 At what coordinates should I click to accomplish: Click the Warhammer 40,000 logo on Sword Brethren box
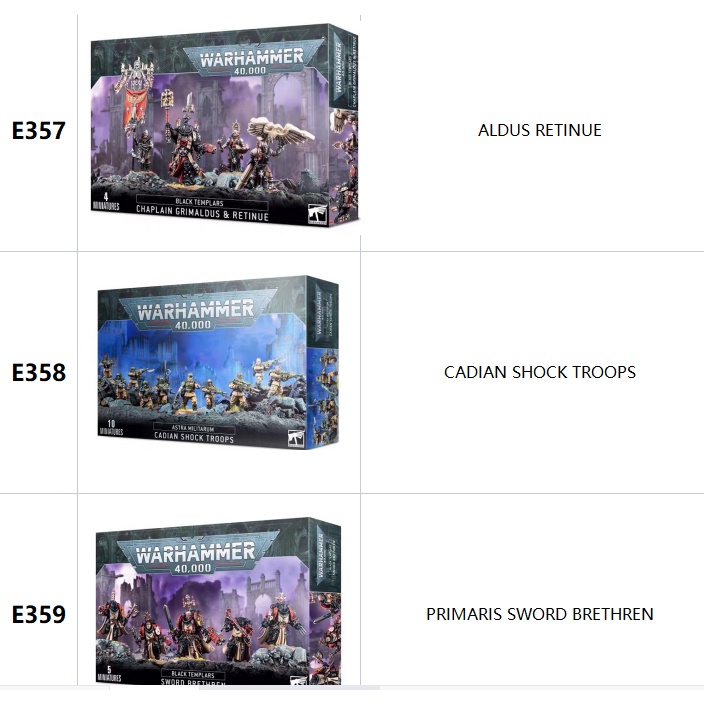click(x=201, y=555)
